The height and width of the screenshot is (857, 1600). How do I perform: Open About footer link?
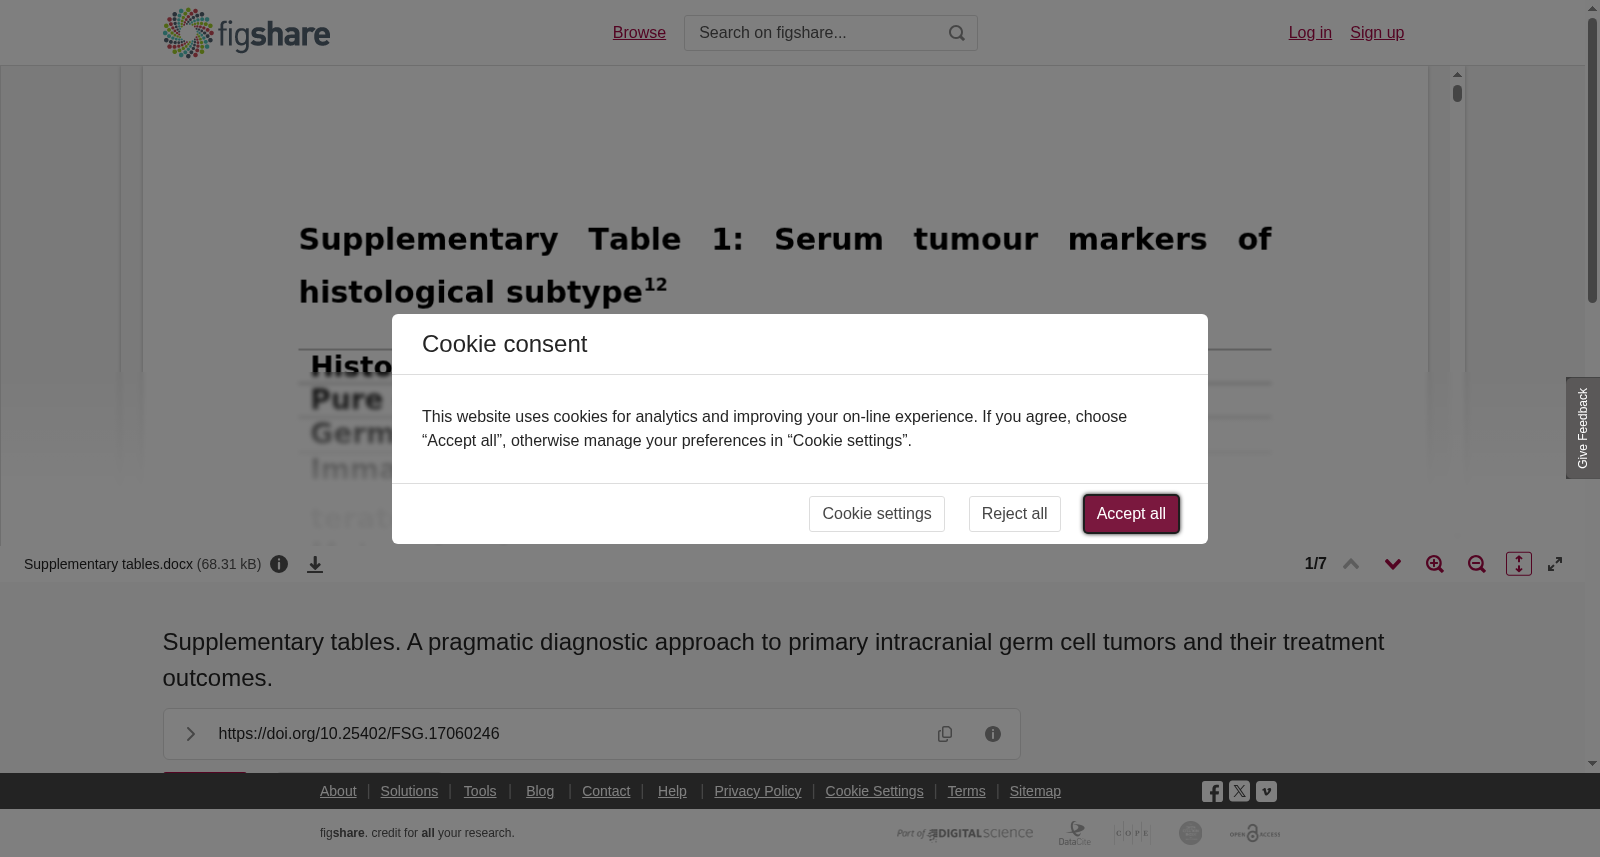[338, 791]
